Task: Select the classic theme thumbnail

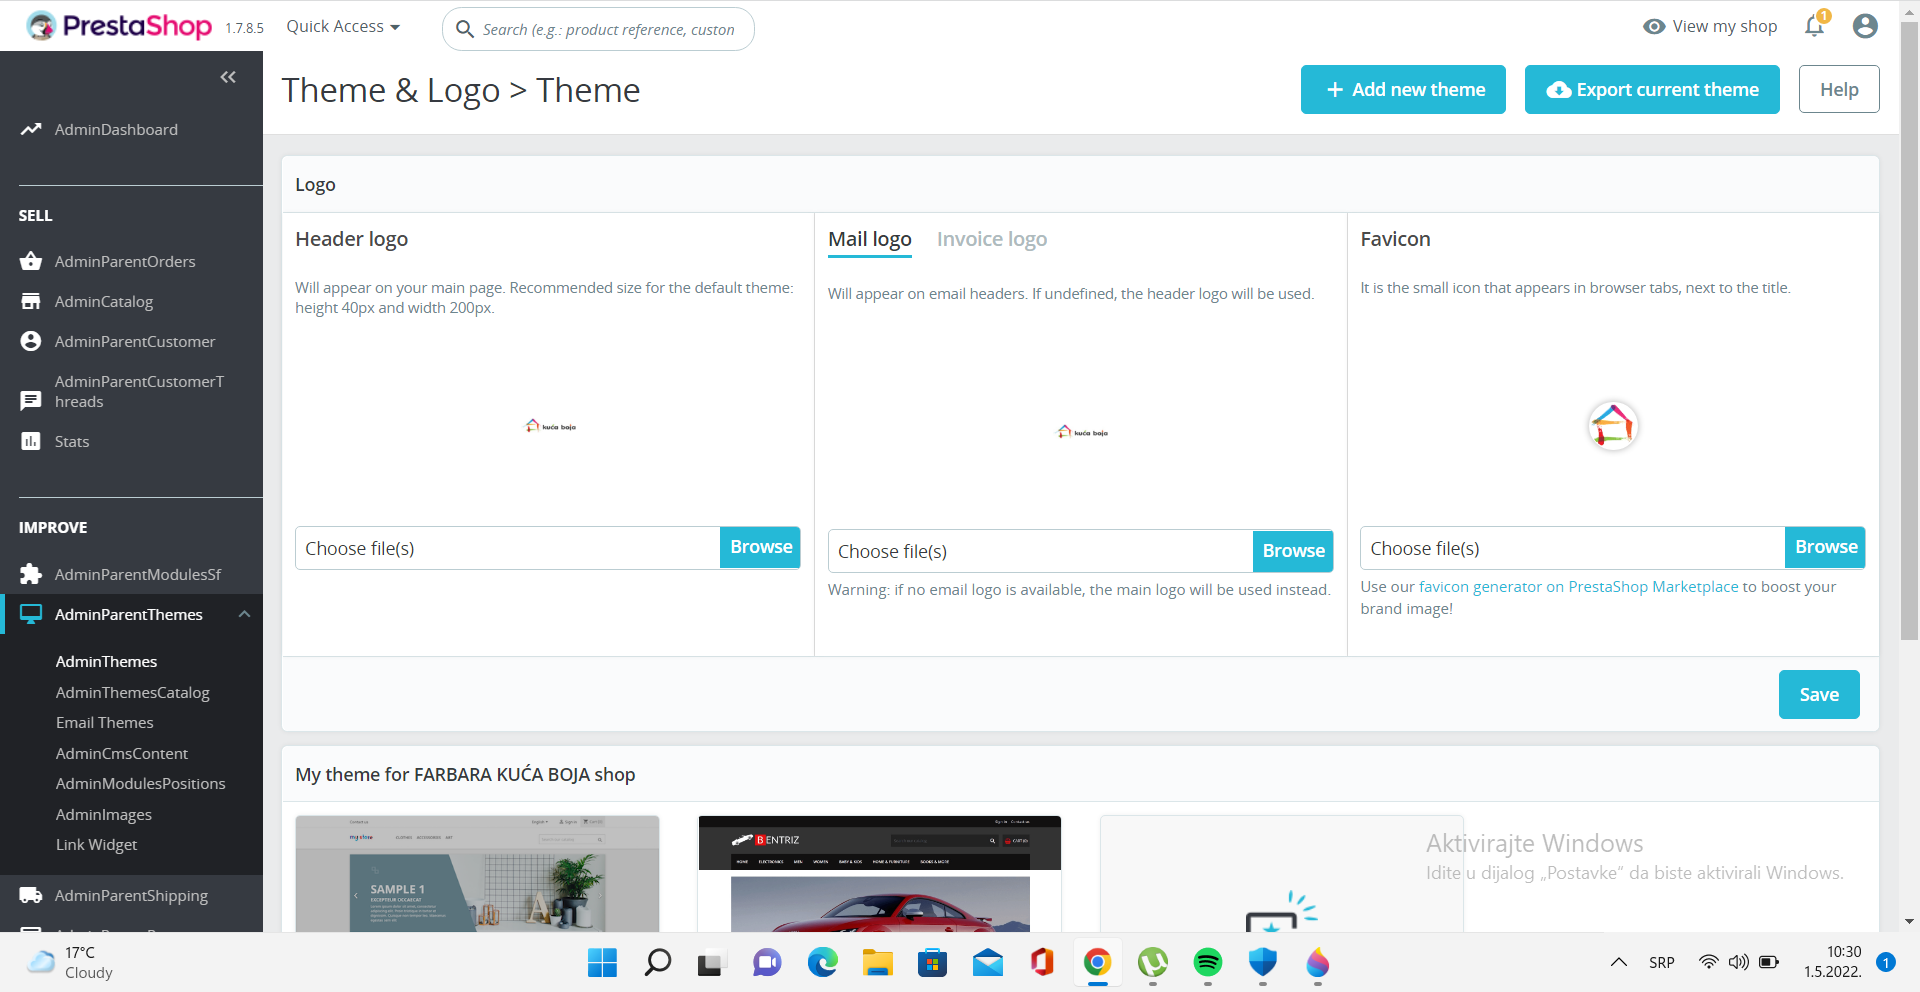Action: [x=477, y=874]
